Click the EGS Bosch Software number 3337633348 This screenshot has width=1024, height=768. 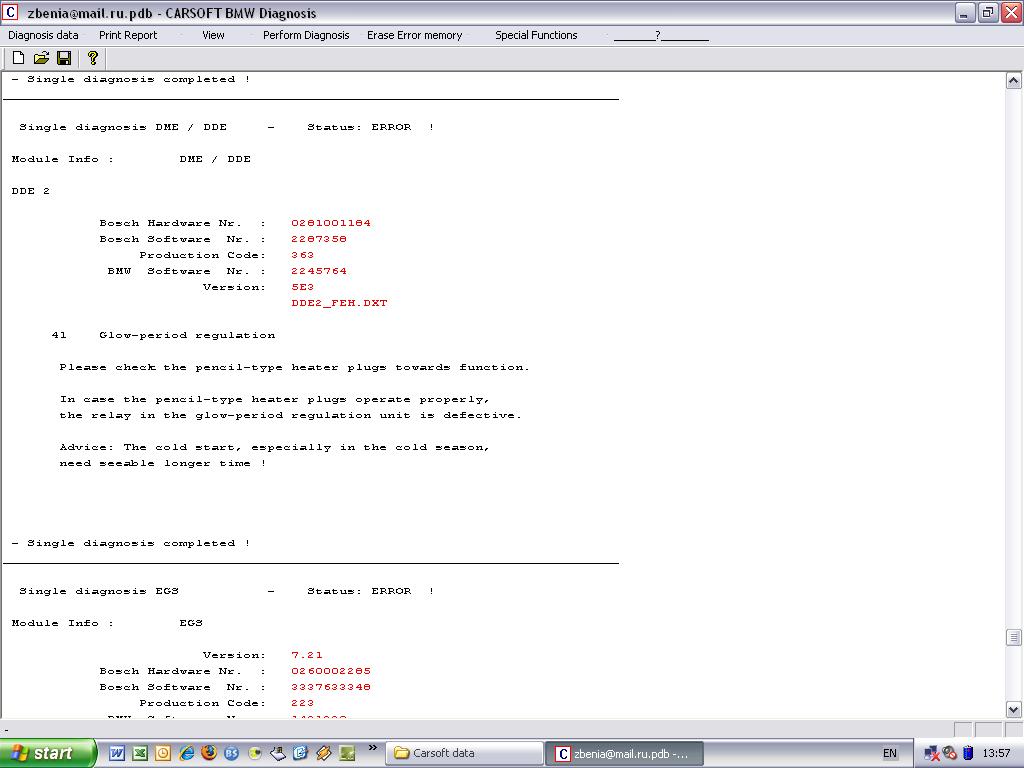point(331,687)
